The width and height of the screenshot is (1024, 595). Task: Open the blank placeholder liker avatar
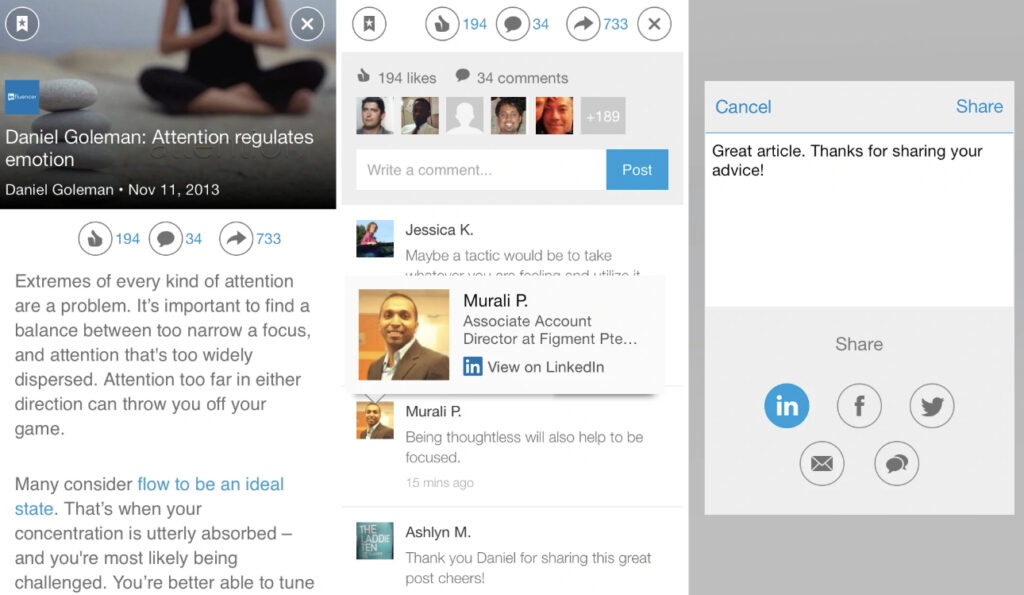click(464, 116)
